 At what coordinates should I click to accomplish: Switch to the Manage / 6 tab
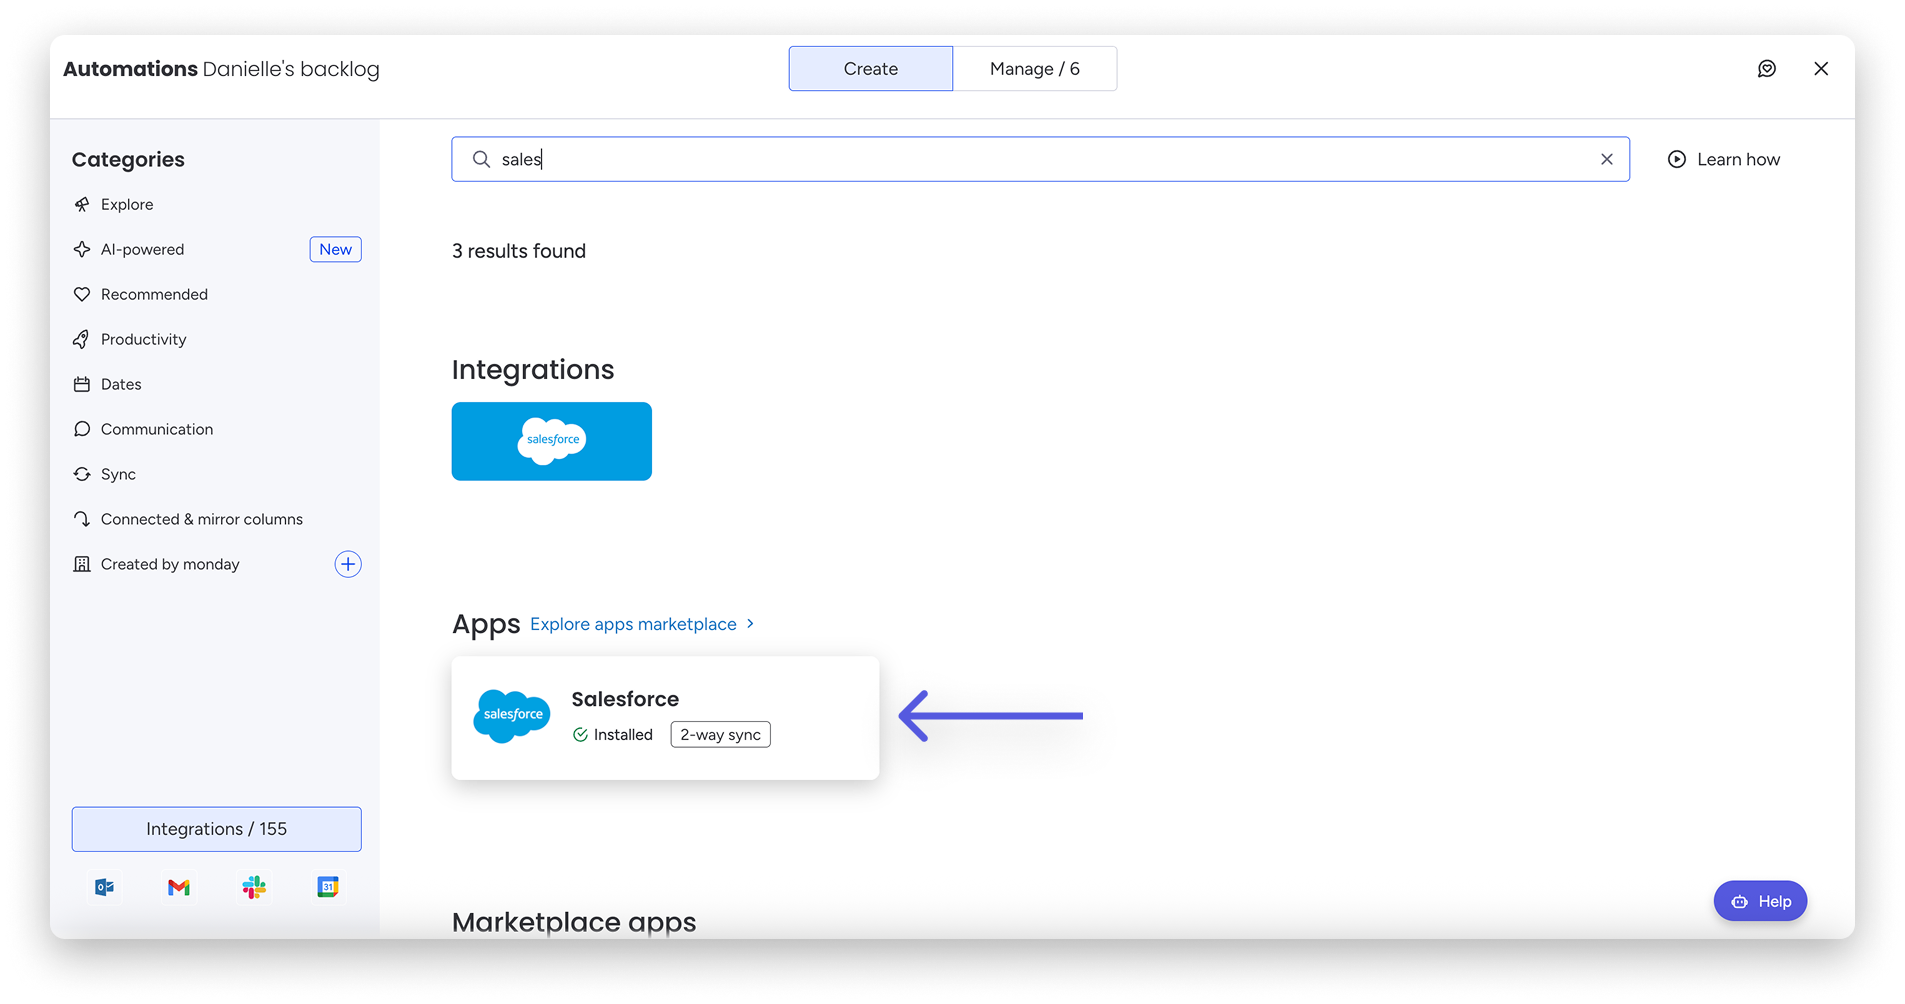[x=1034, y=69]
